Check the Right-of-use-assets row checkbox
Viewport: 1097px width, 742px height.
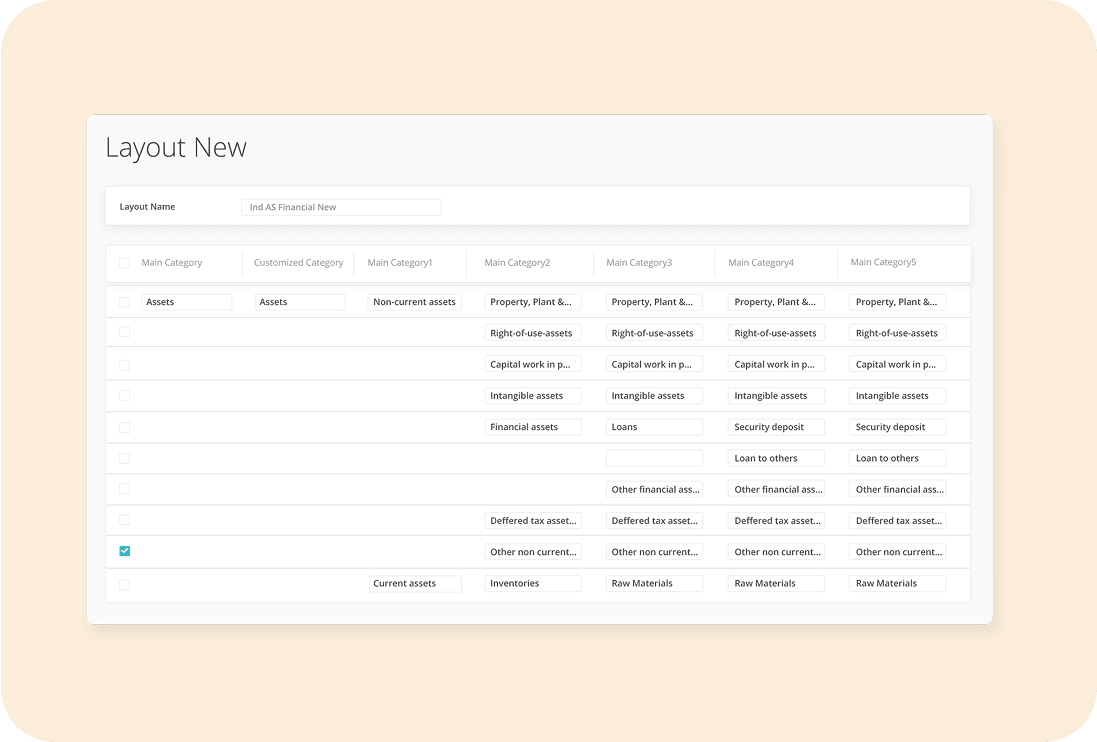124,332
